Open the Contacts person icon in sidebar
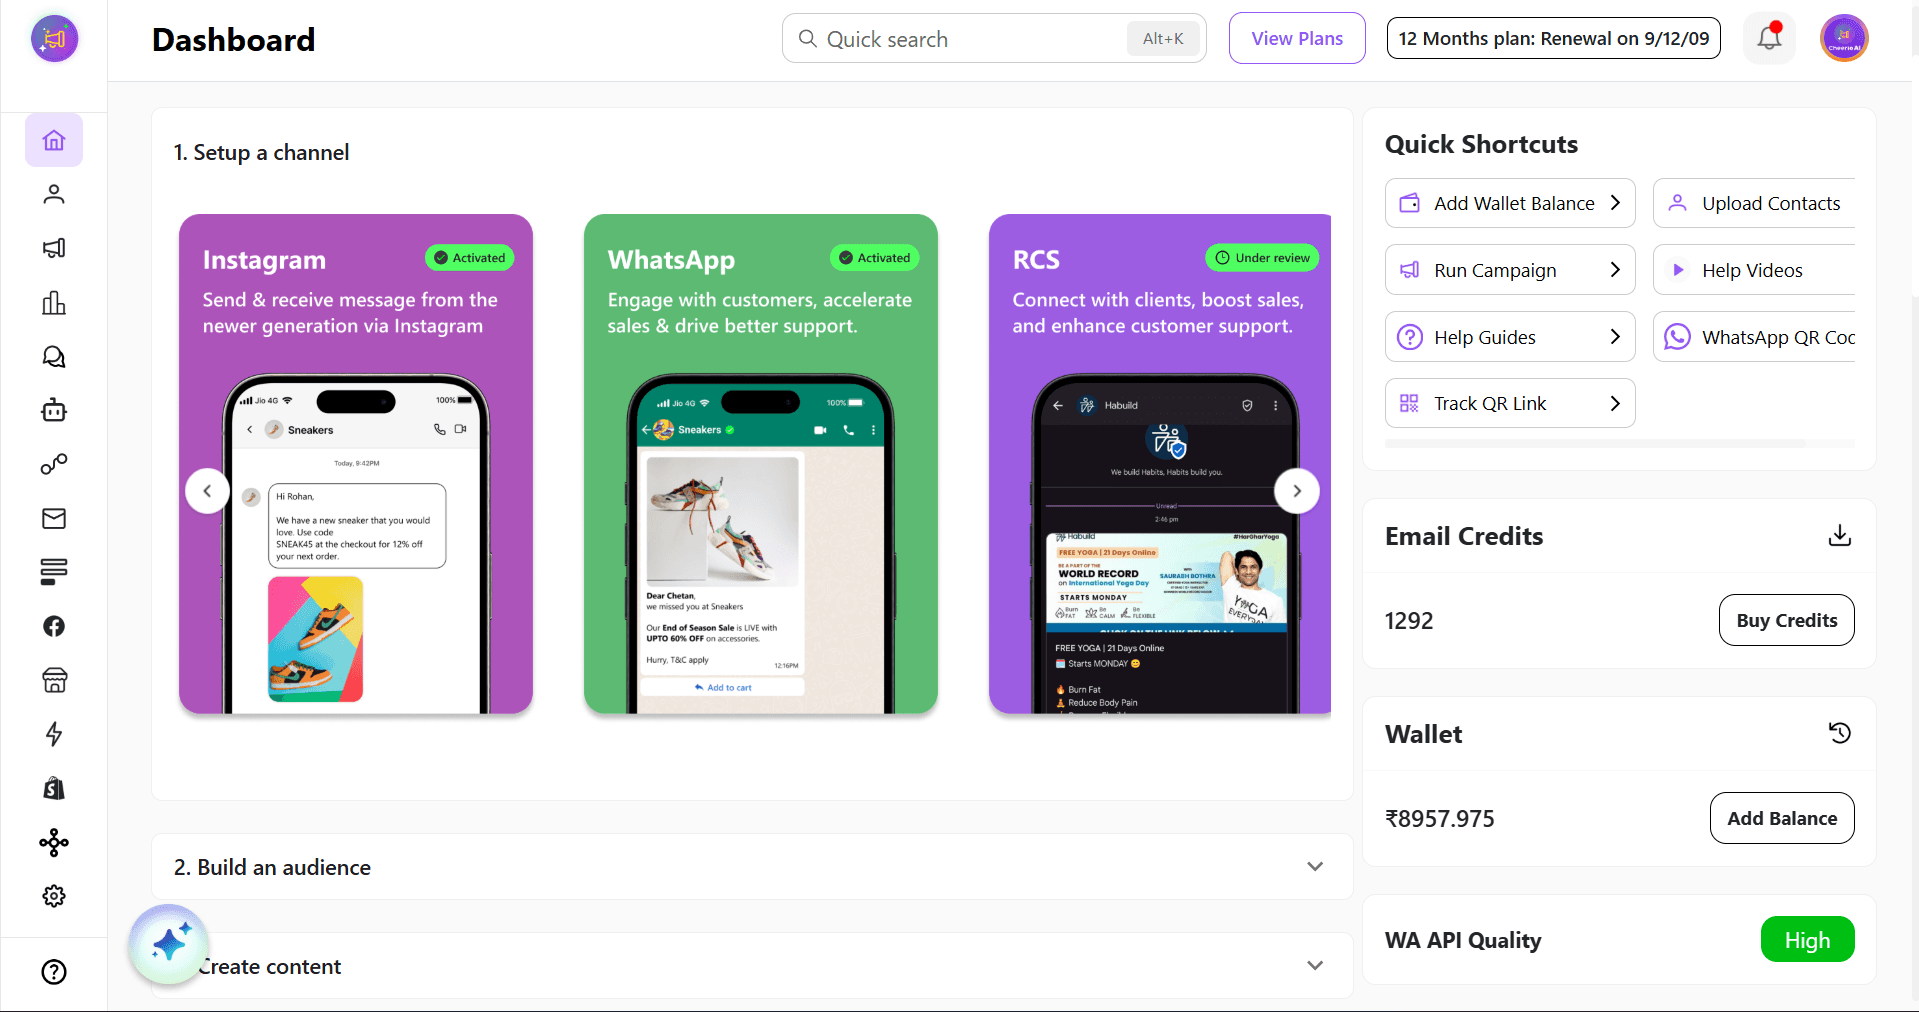Screen dimensions: 1919x1012 [54, 194]
